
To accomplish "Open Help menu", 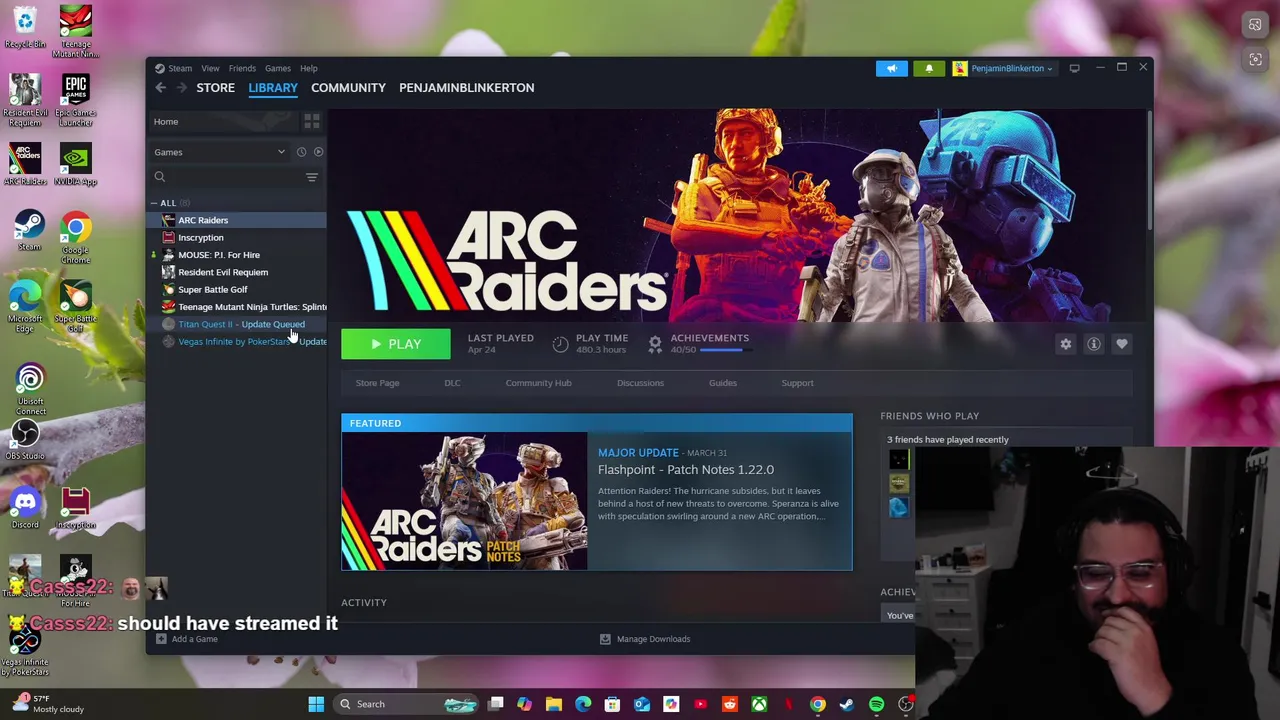I will pos(309,68).
